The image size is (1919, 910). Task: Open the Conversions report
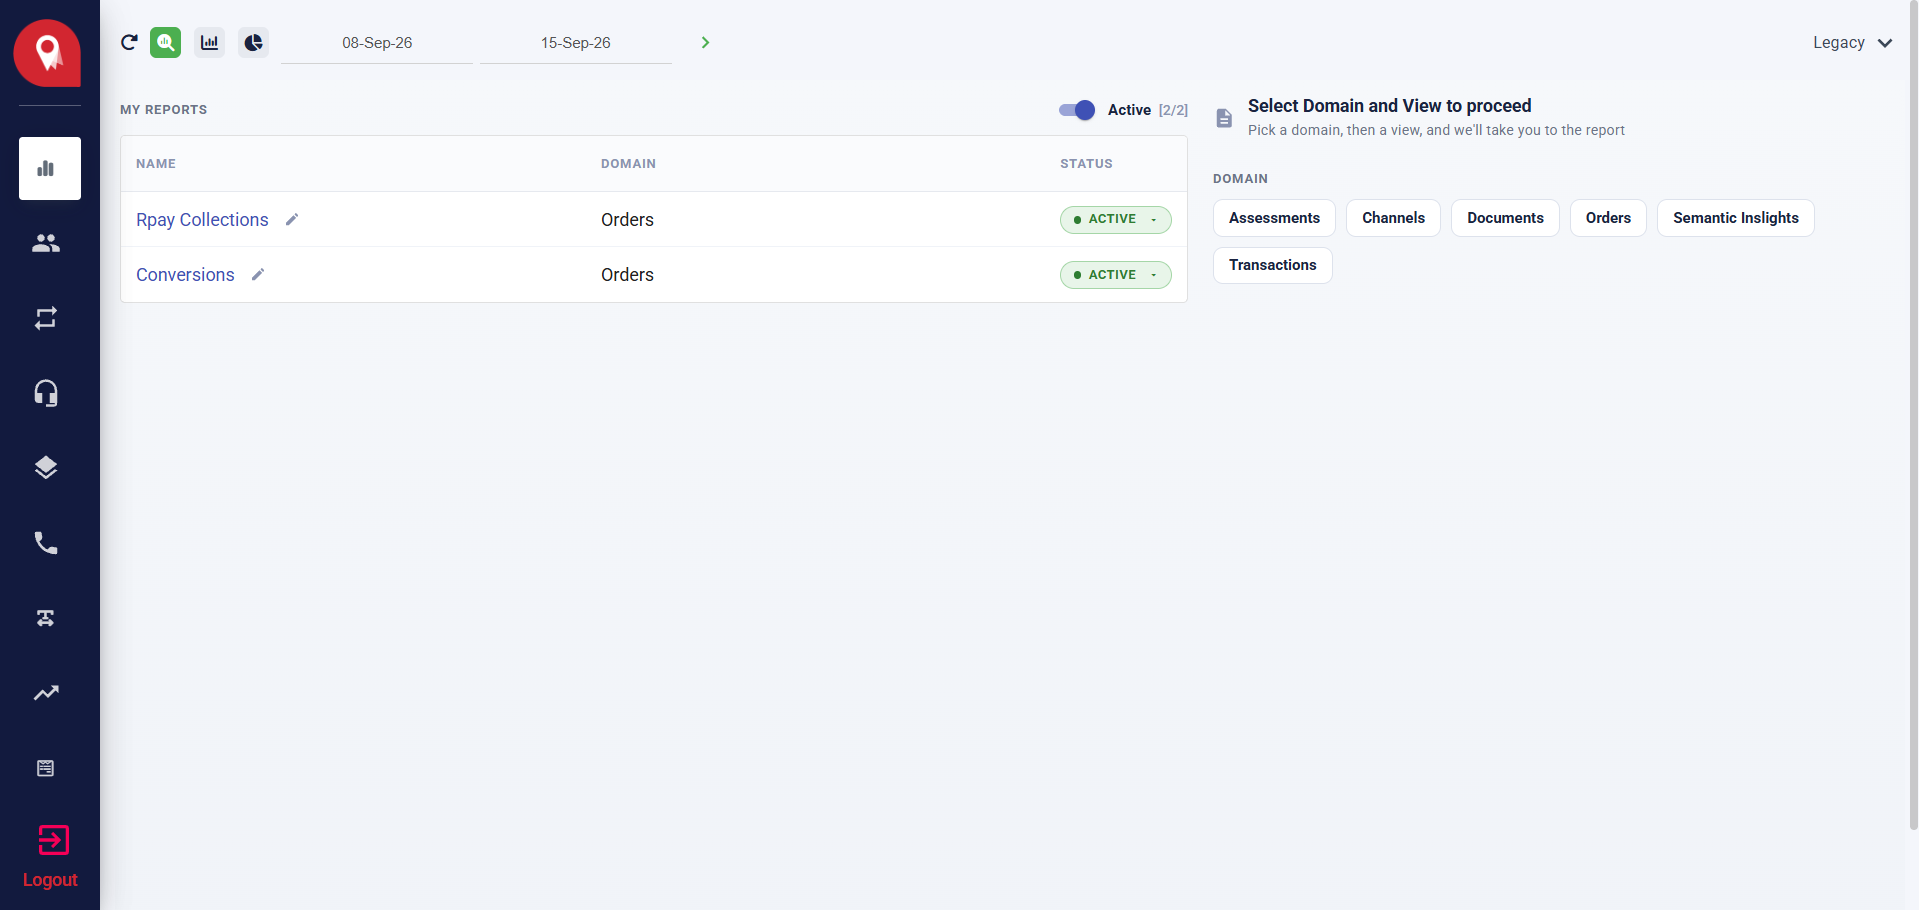pos(185,274)
